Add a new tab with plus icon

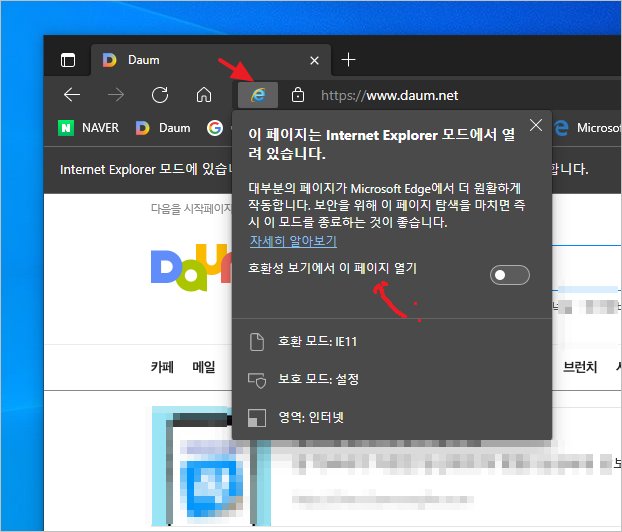(x=348, y=60)
